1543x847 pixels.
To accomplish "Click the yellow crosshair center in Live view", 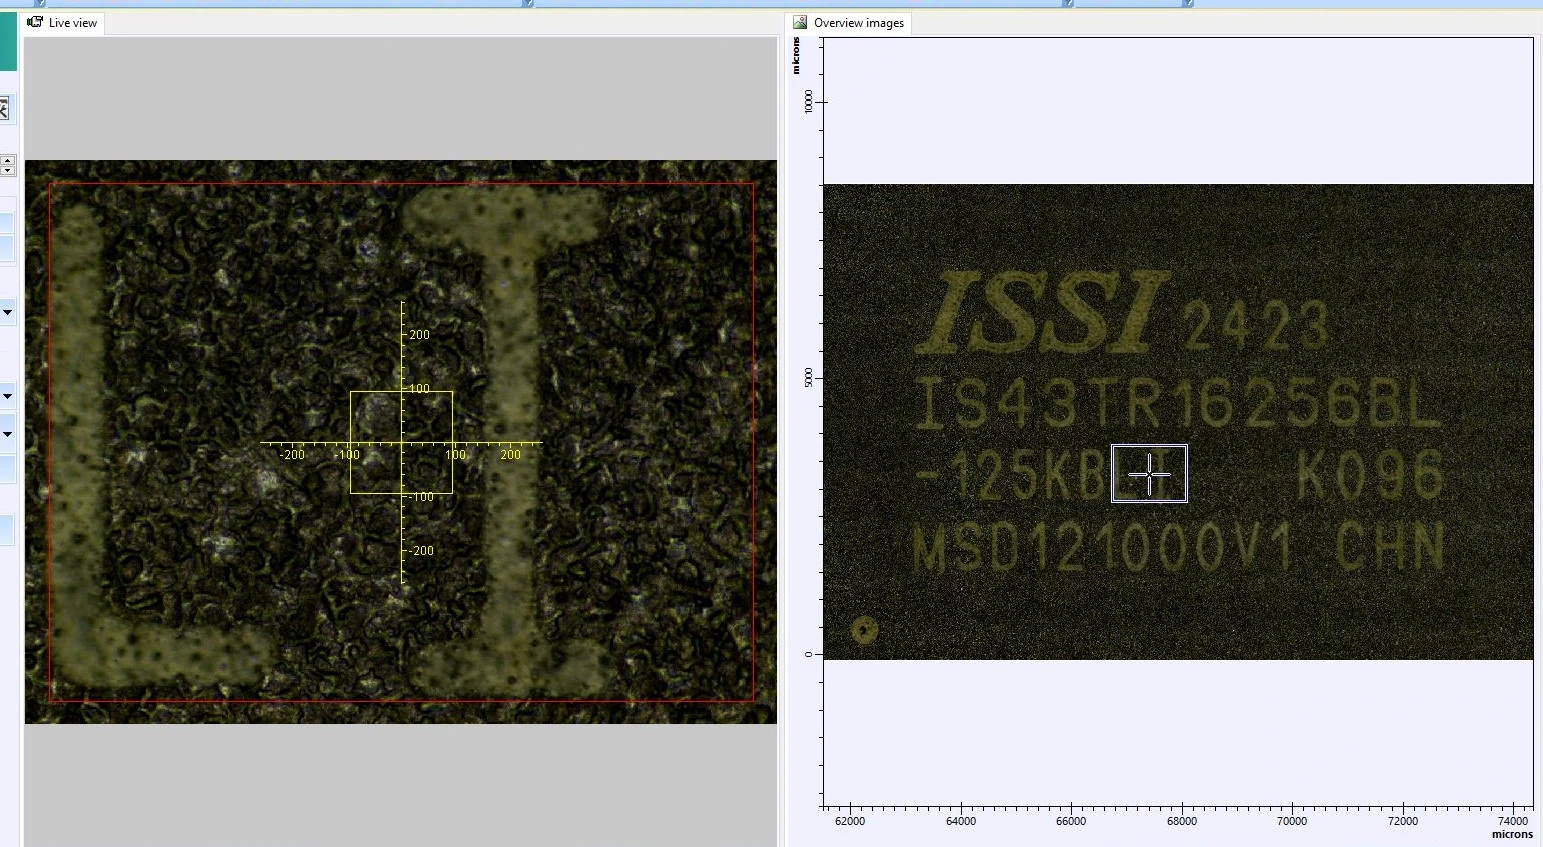I will (x=402, y=442).
